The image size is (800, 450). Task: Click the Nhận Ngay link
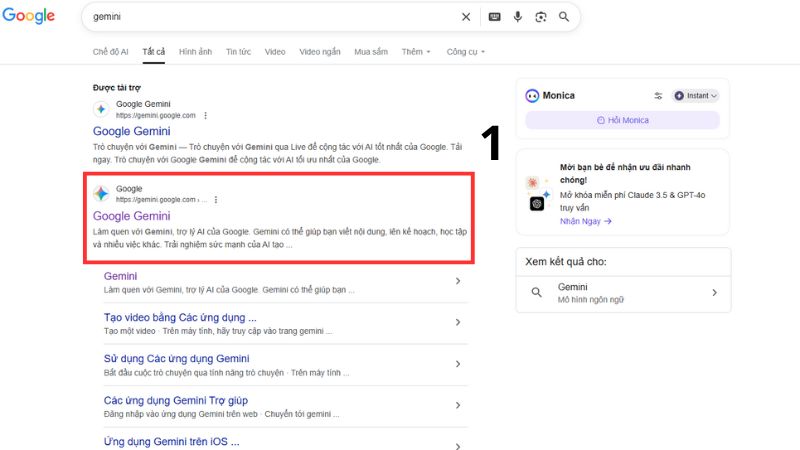coord(585,221)
